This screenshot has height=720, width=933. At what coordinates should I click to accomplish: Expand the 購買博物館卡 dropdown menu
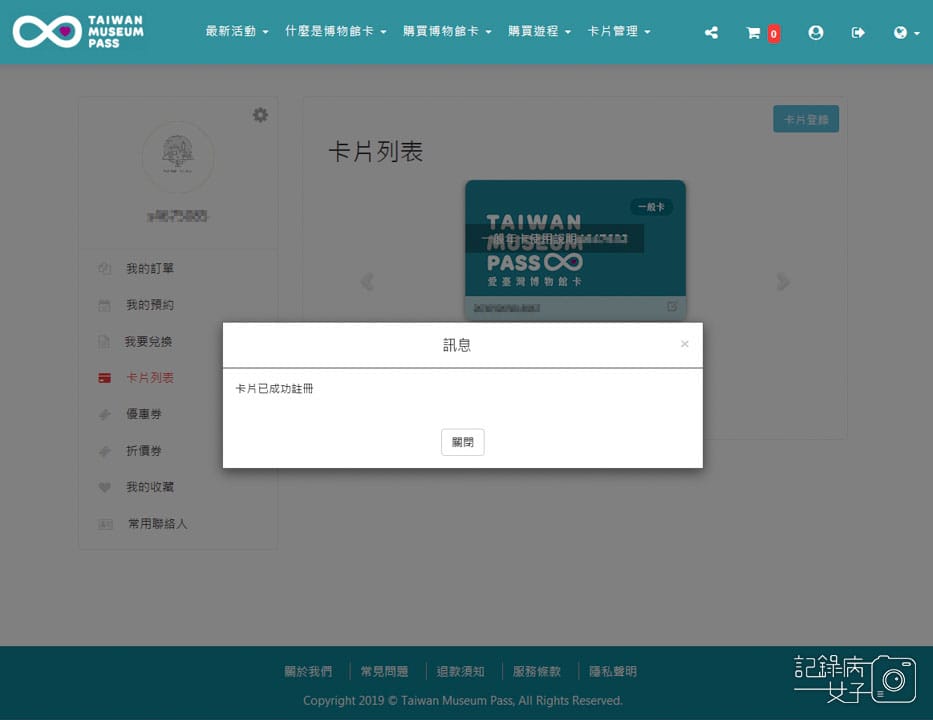(447, 32)
